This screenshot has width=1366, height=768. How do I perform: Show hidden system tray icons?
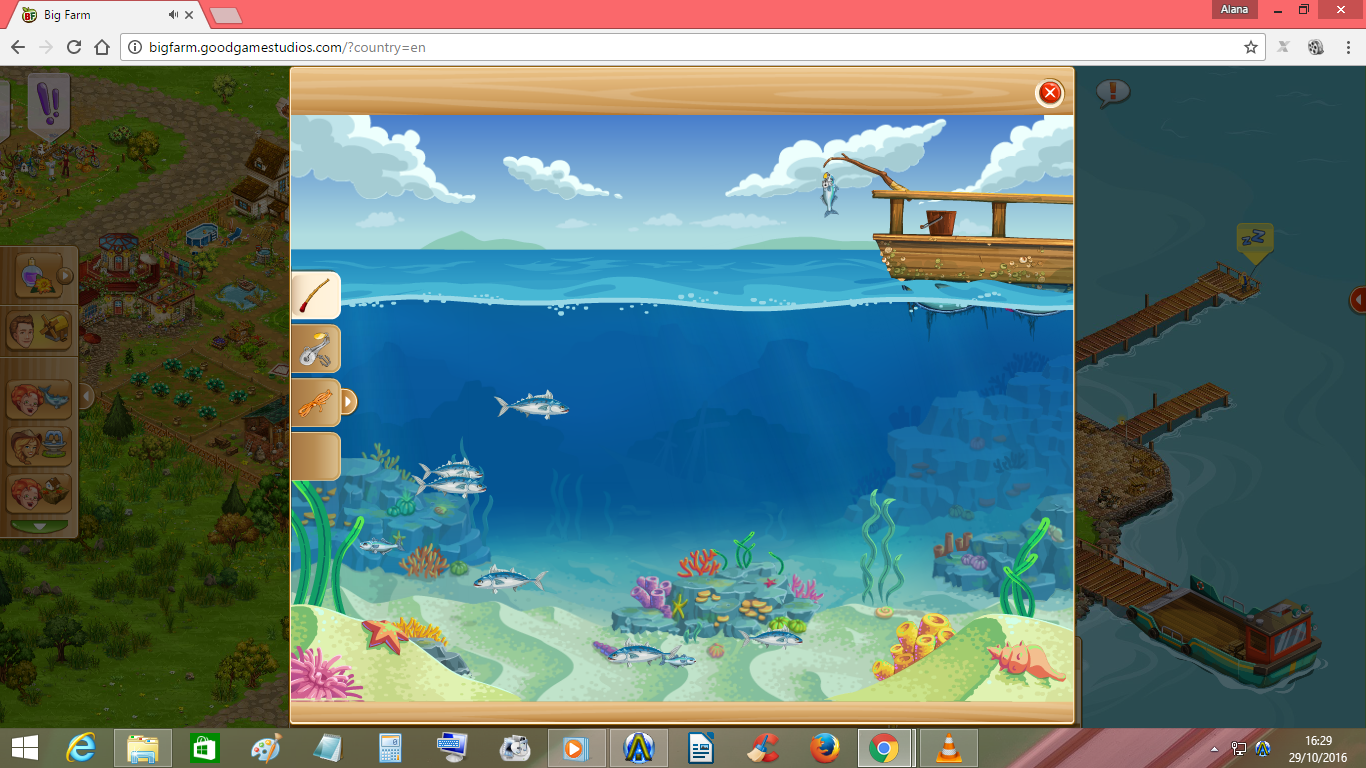tap(1215, 748)
